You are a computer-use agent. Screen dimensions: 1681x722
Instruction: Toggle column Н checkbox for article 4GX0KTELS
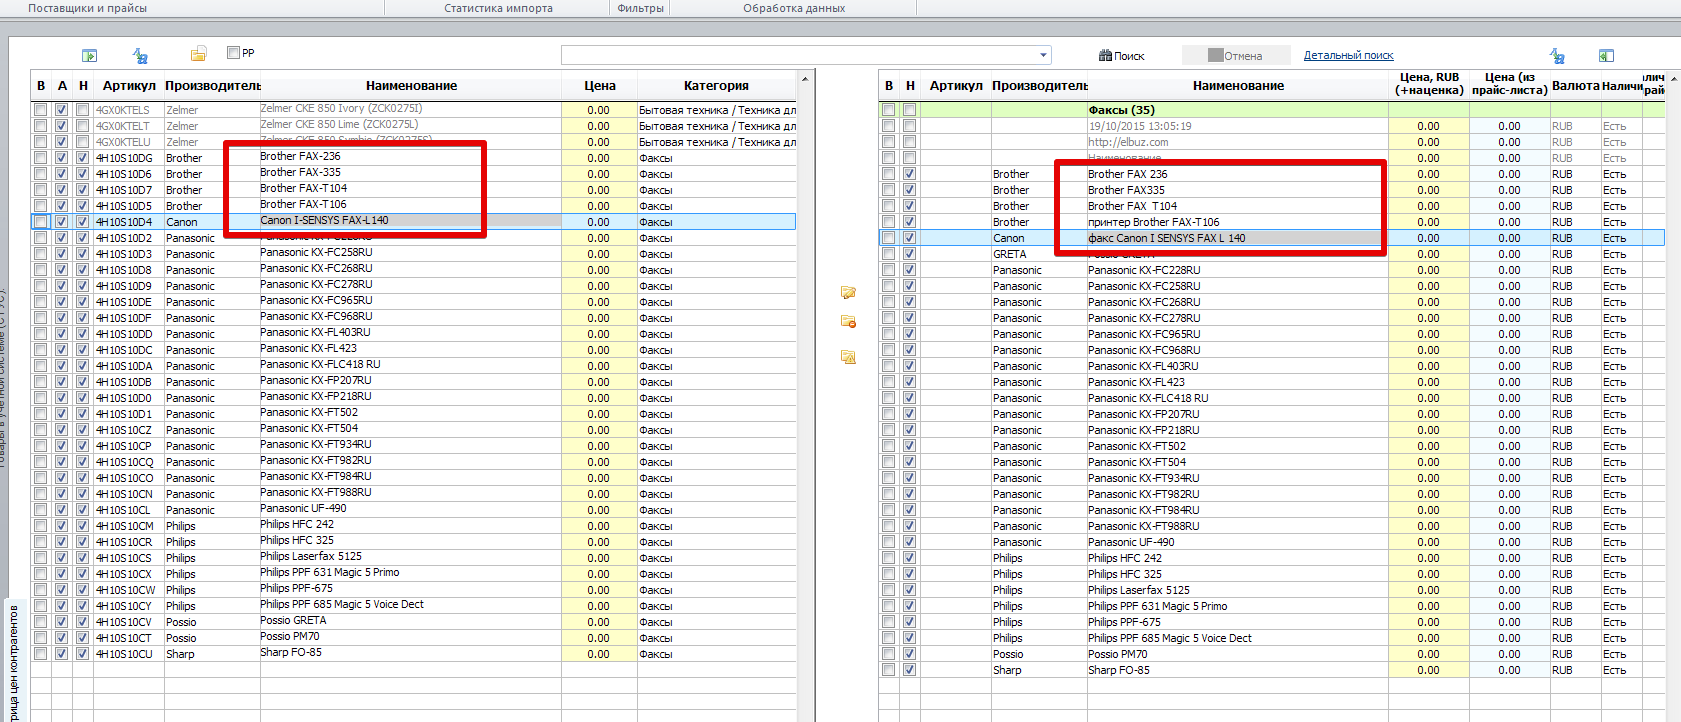pyautogui.click(x=82, y=110)
